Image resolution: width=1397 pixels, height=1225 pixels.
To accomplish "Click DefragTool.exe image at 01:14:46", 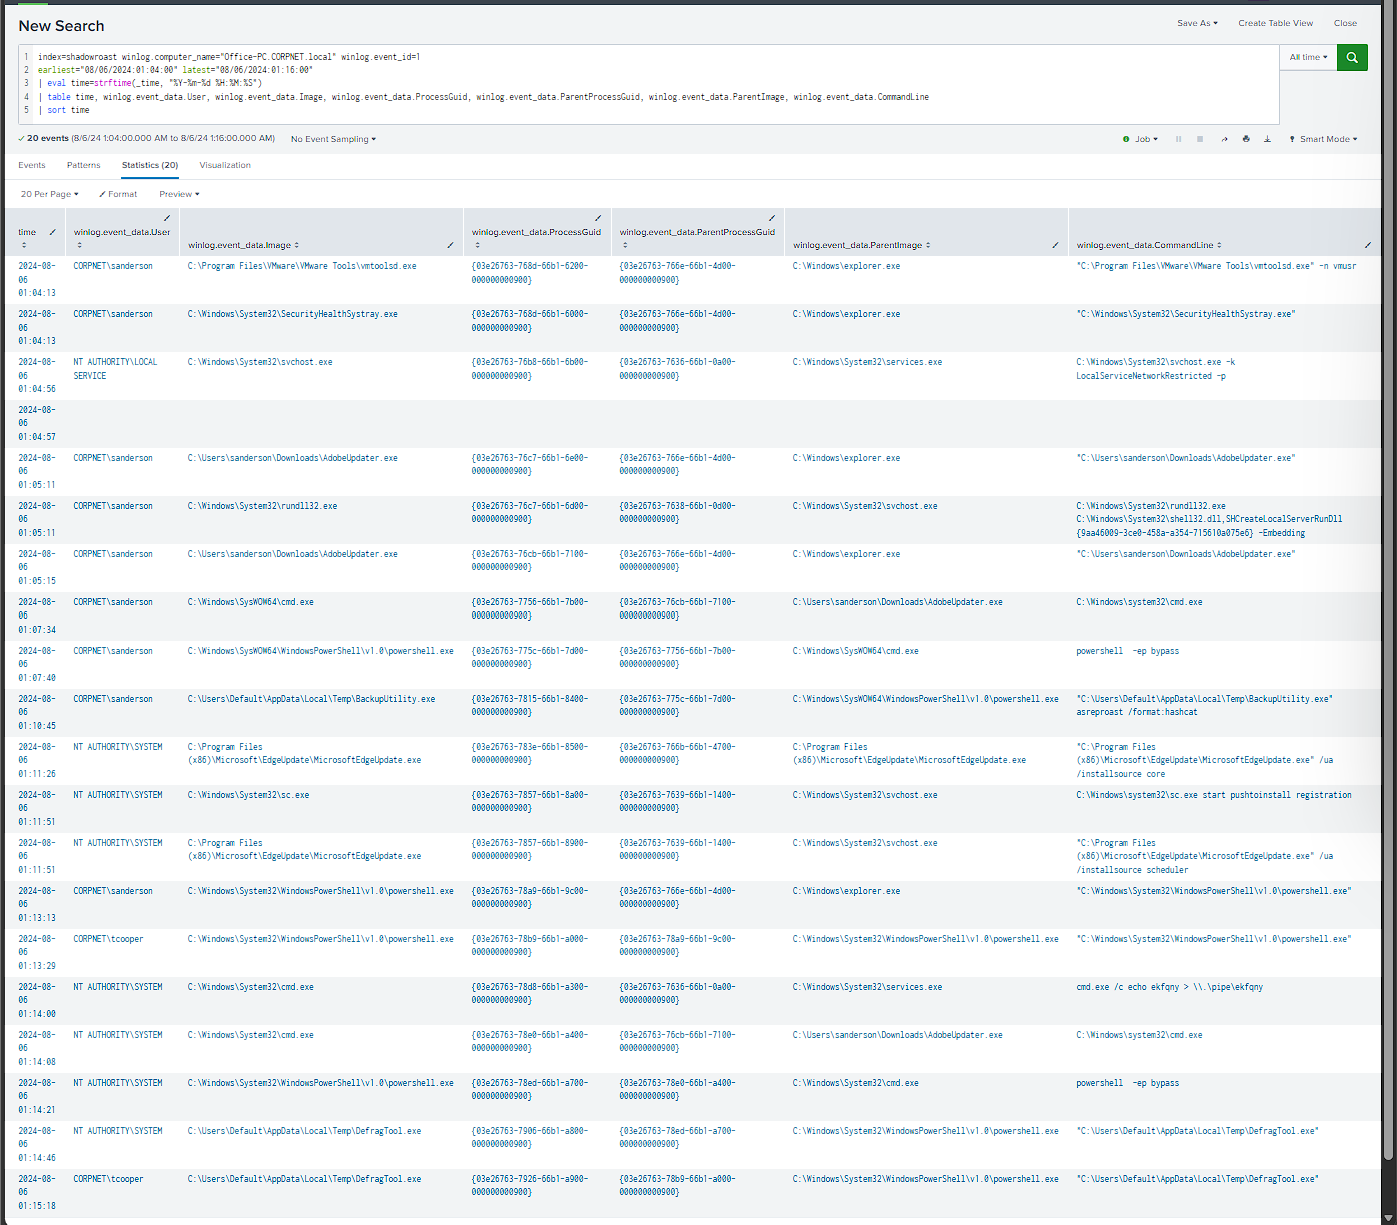I will click(x=304, y=1131).
